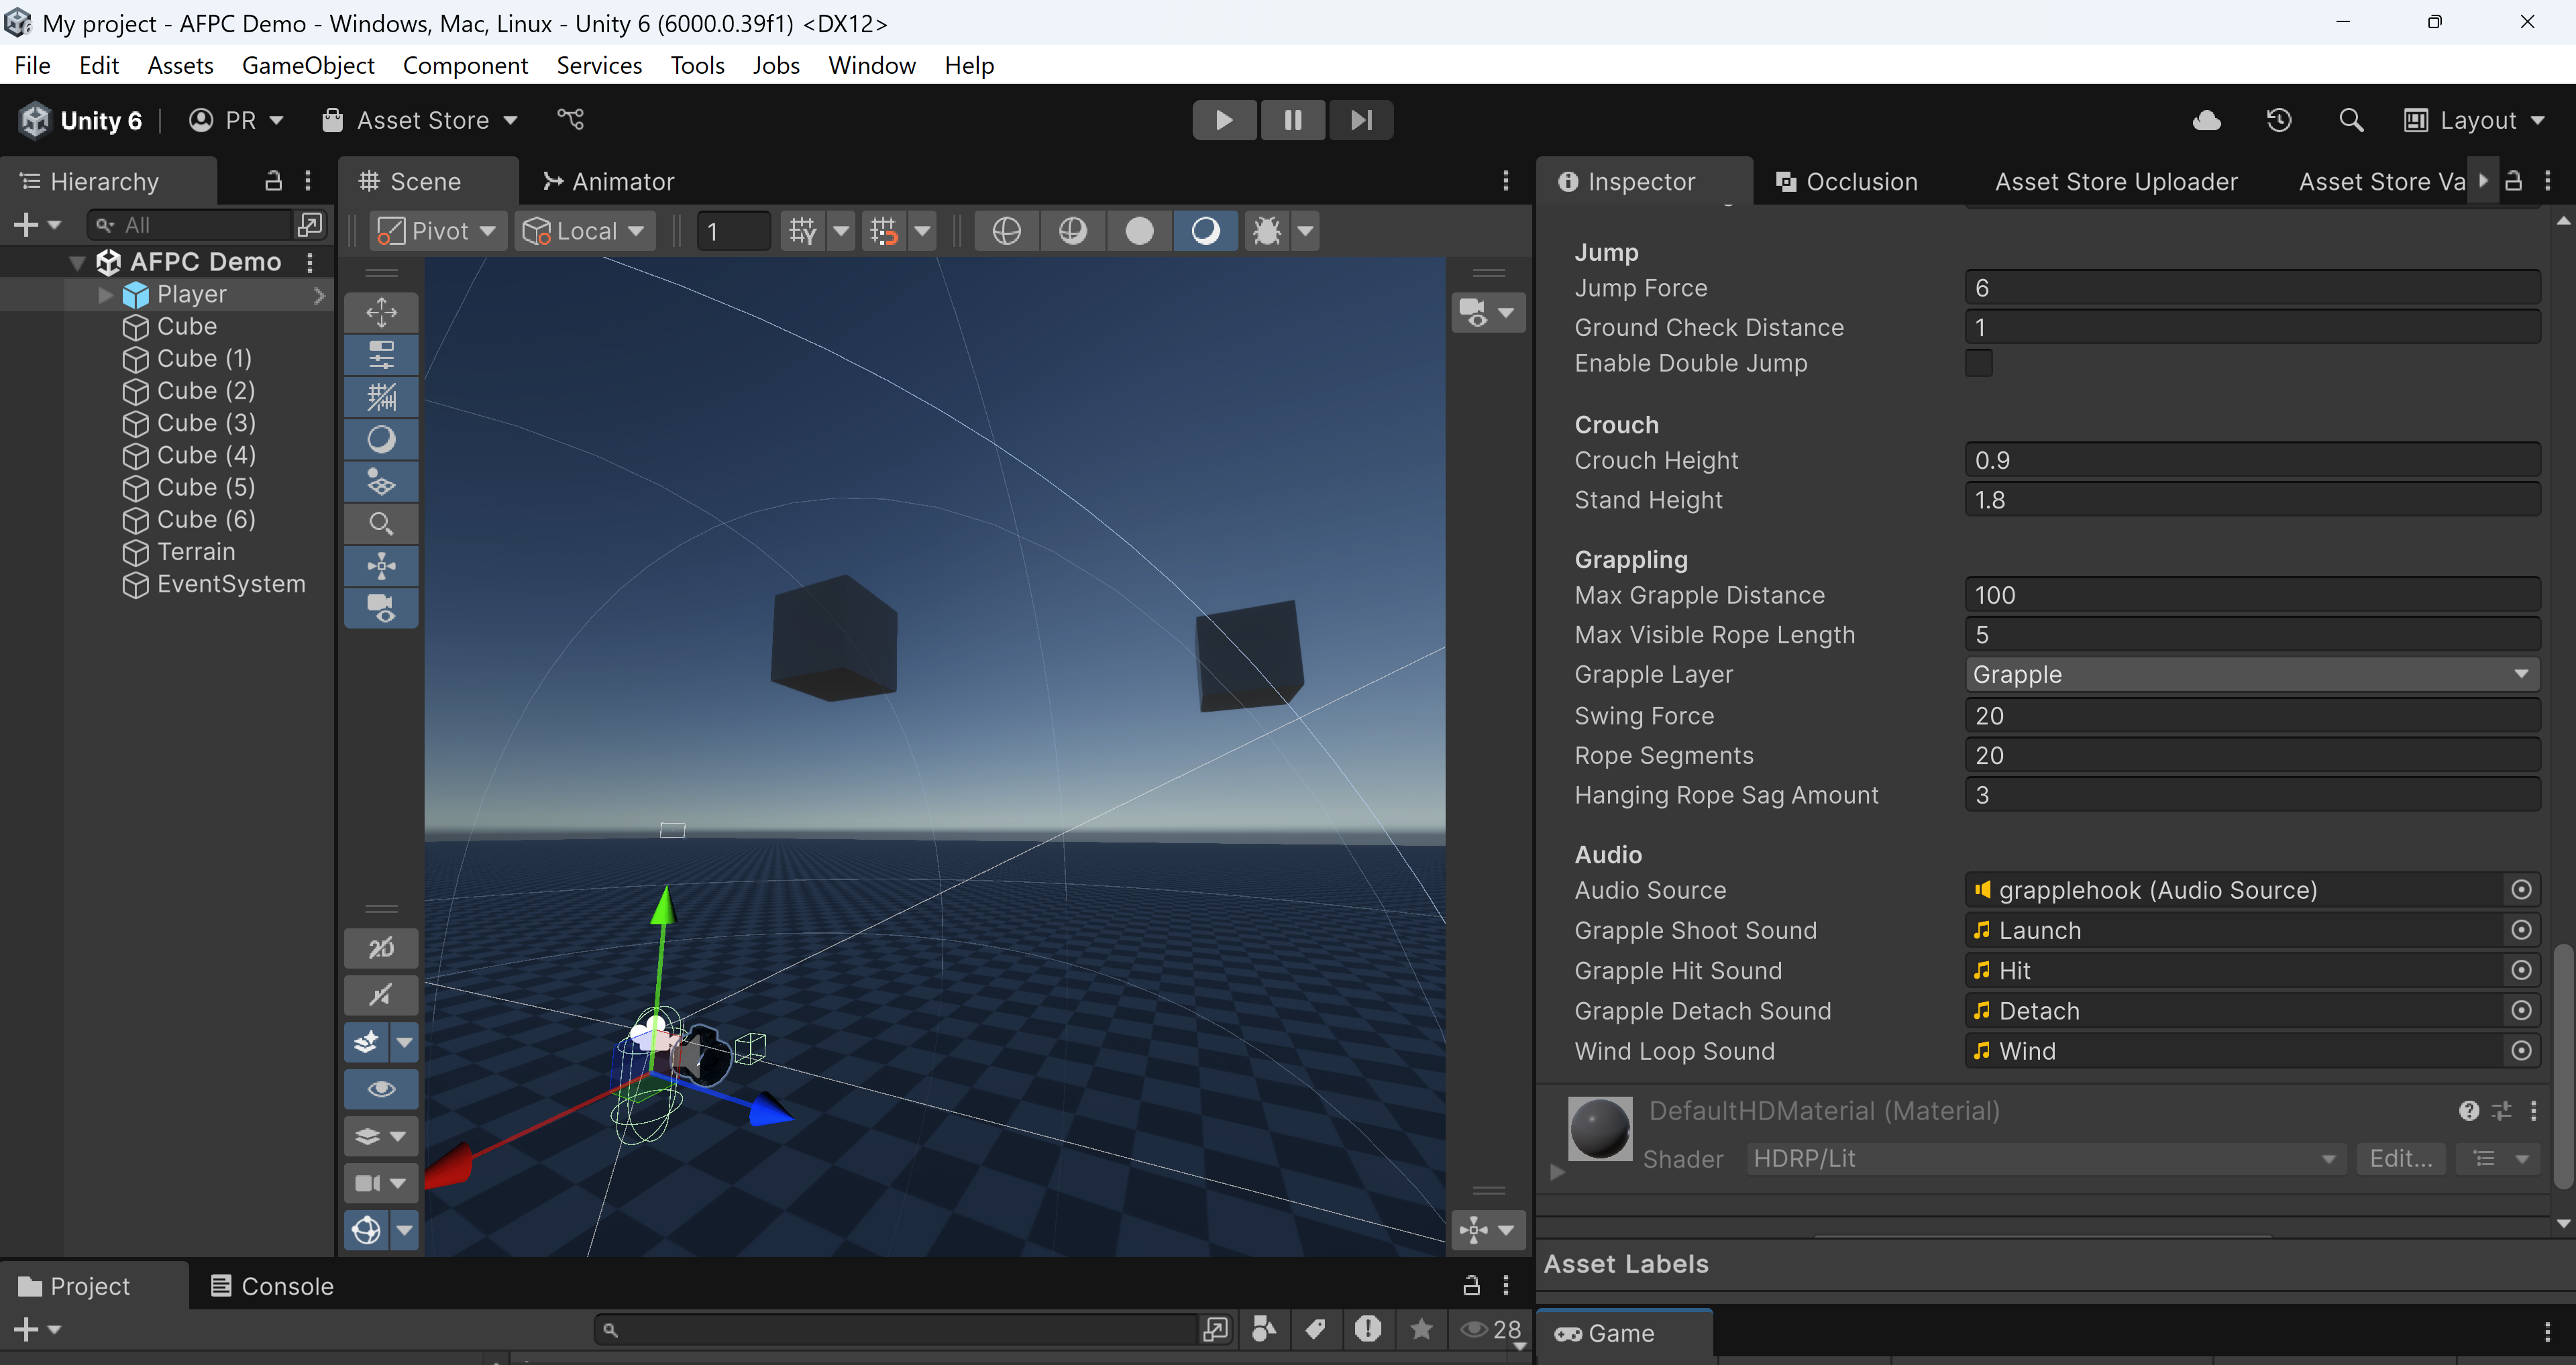Expand the DefaultHDMaterial foldout arrow
This screenshot has height=1365, width=2576.
(x=1556, y=1172)
